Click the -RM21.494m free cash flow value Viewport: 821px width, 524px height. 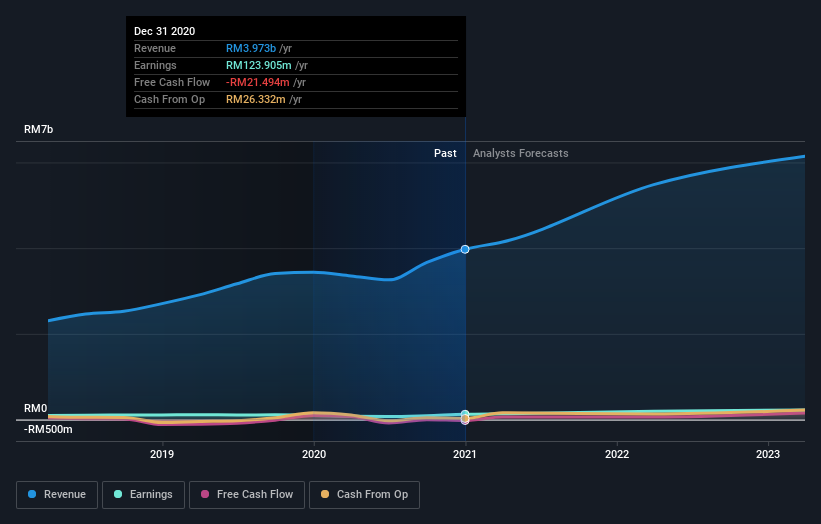click(x=258, y=82)
